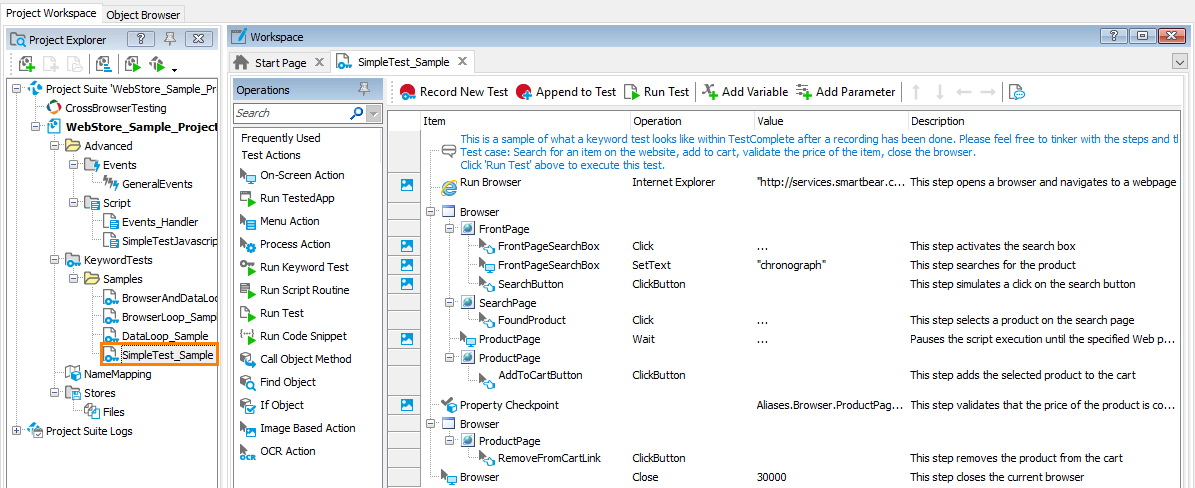Switch to Project Workspace tab
The image size is (1195, 488).
[52, 13]
